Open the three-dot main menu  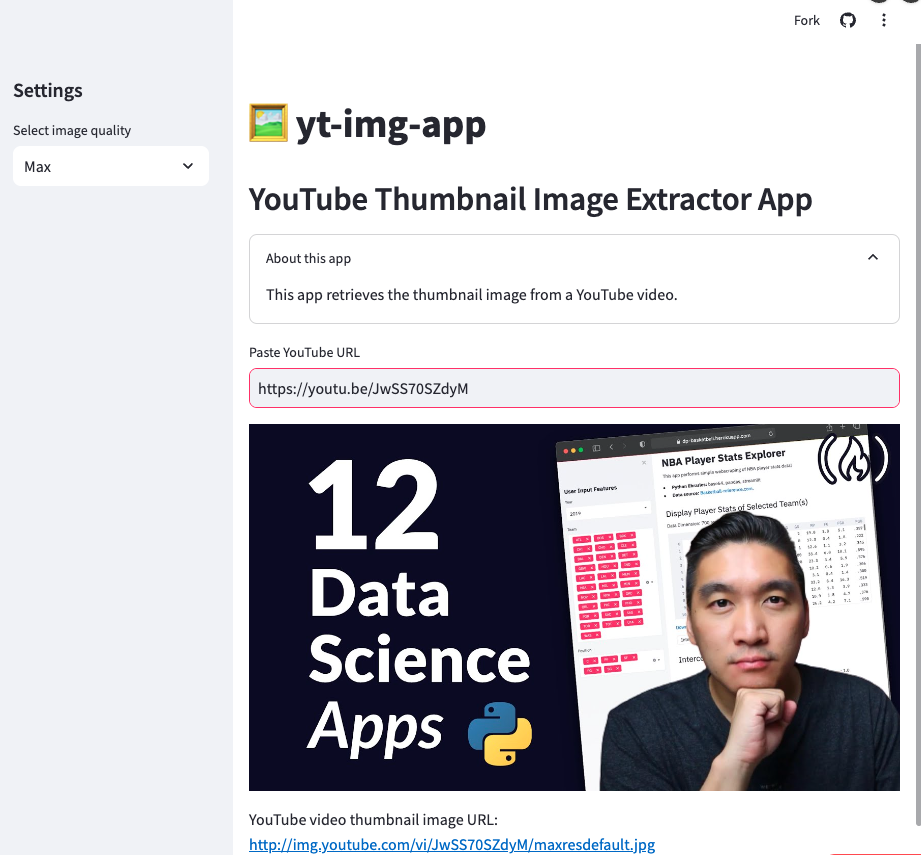[883, 21]
